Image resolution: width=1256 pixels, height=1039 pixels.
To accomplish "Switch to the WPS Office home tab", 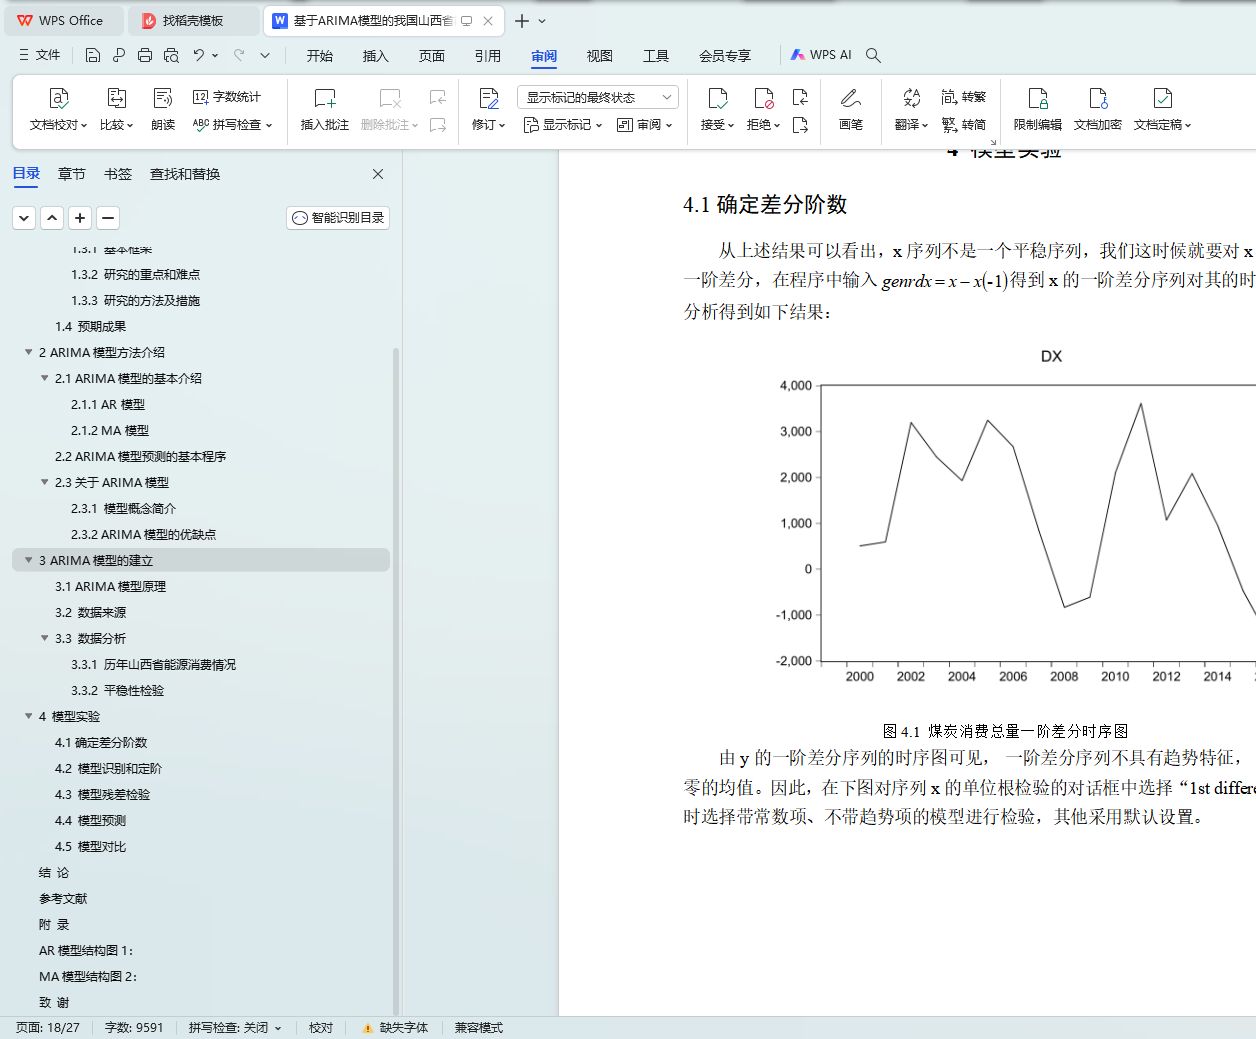I will pyautogui.click(x=62, y=20).
